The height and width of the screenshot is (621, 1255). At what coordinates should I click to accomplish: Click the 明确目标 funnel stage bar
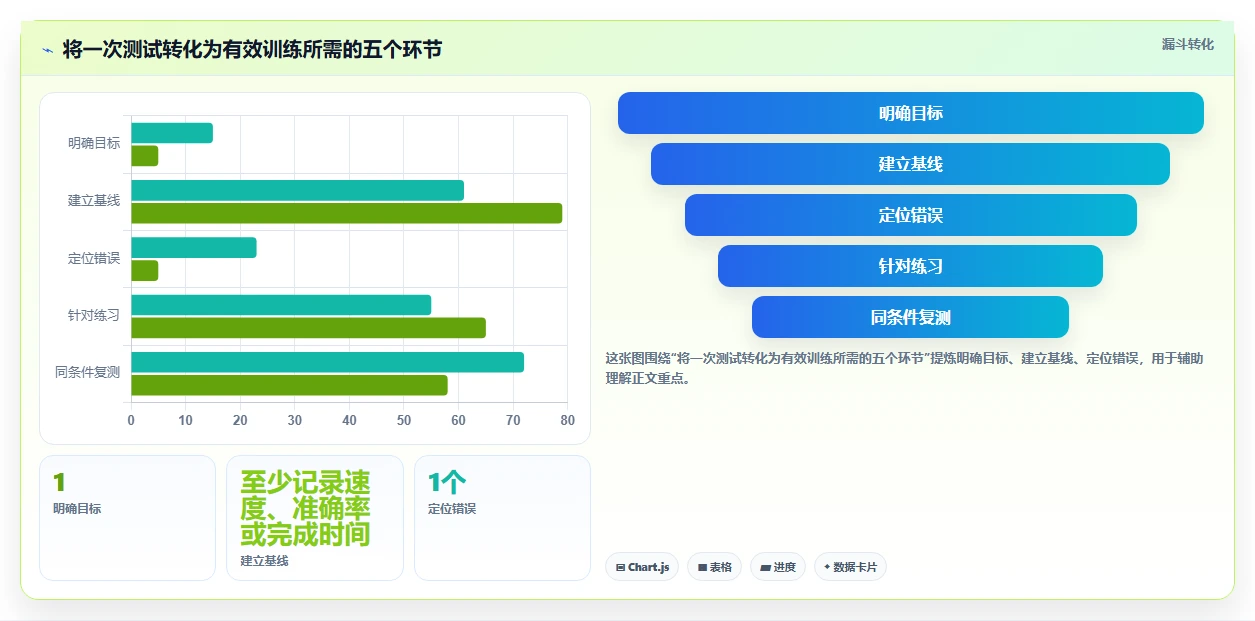911,113
